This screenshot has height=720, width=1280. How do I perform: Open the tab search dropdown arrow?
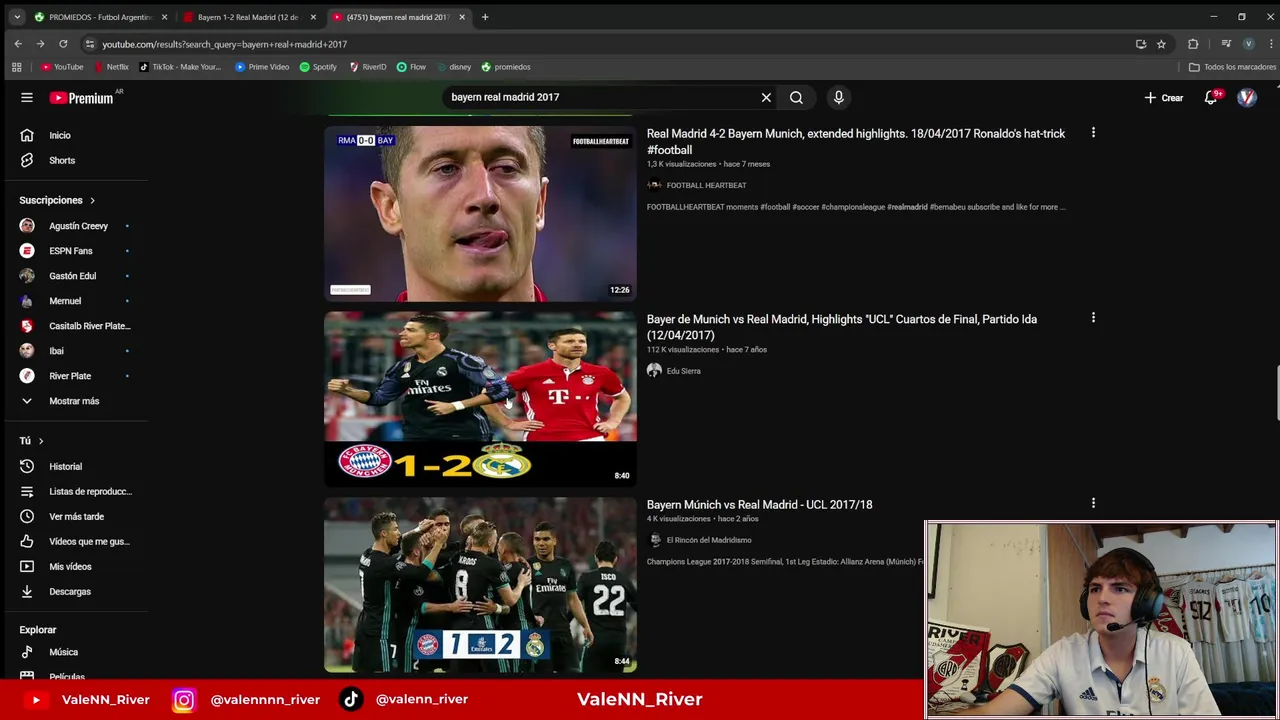coord(17,17)
